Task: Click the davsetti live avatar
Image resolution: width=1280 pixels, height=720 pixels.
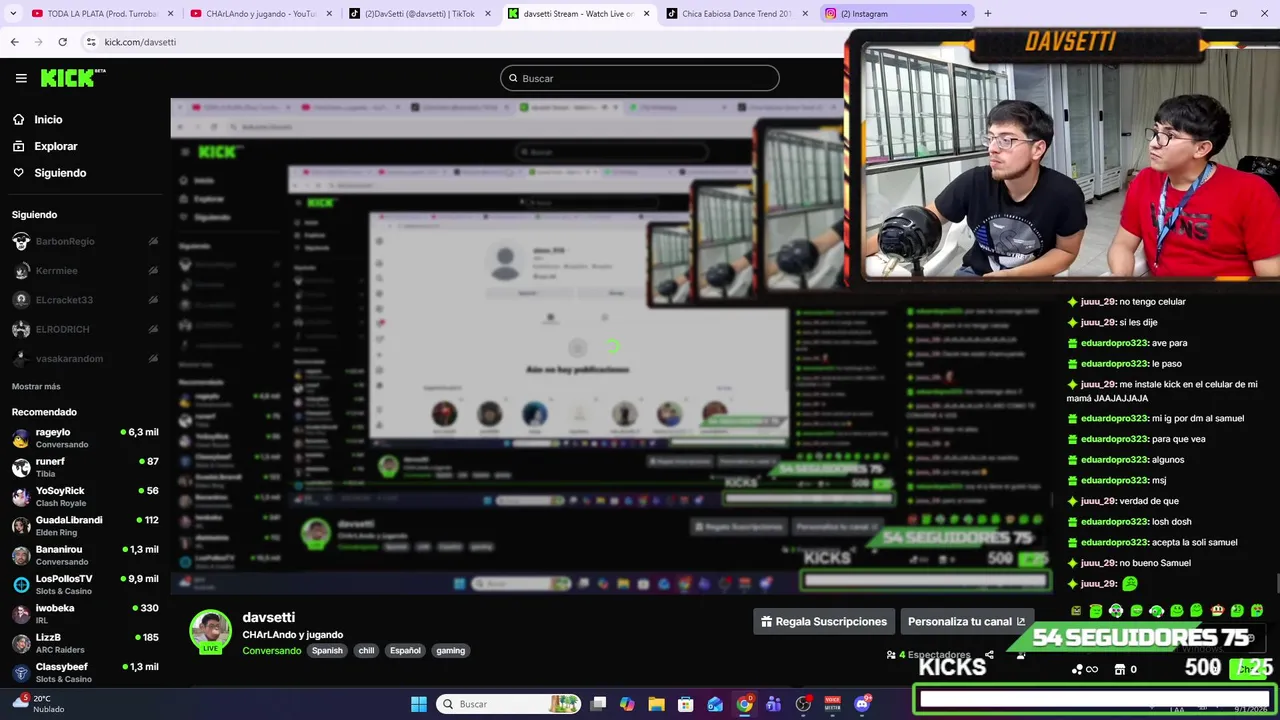Action: (210, 632)
